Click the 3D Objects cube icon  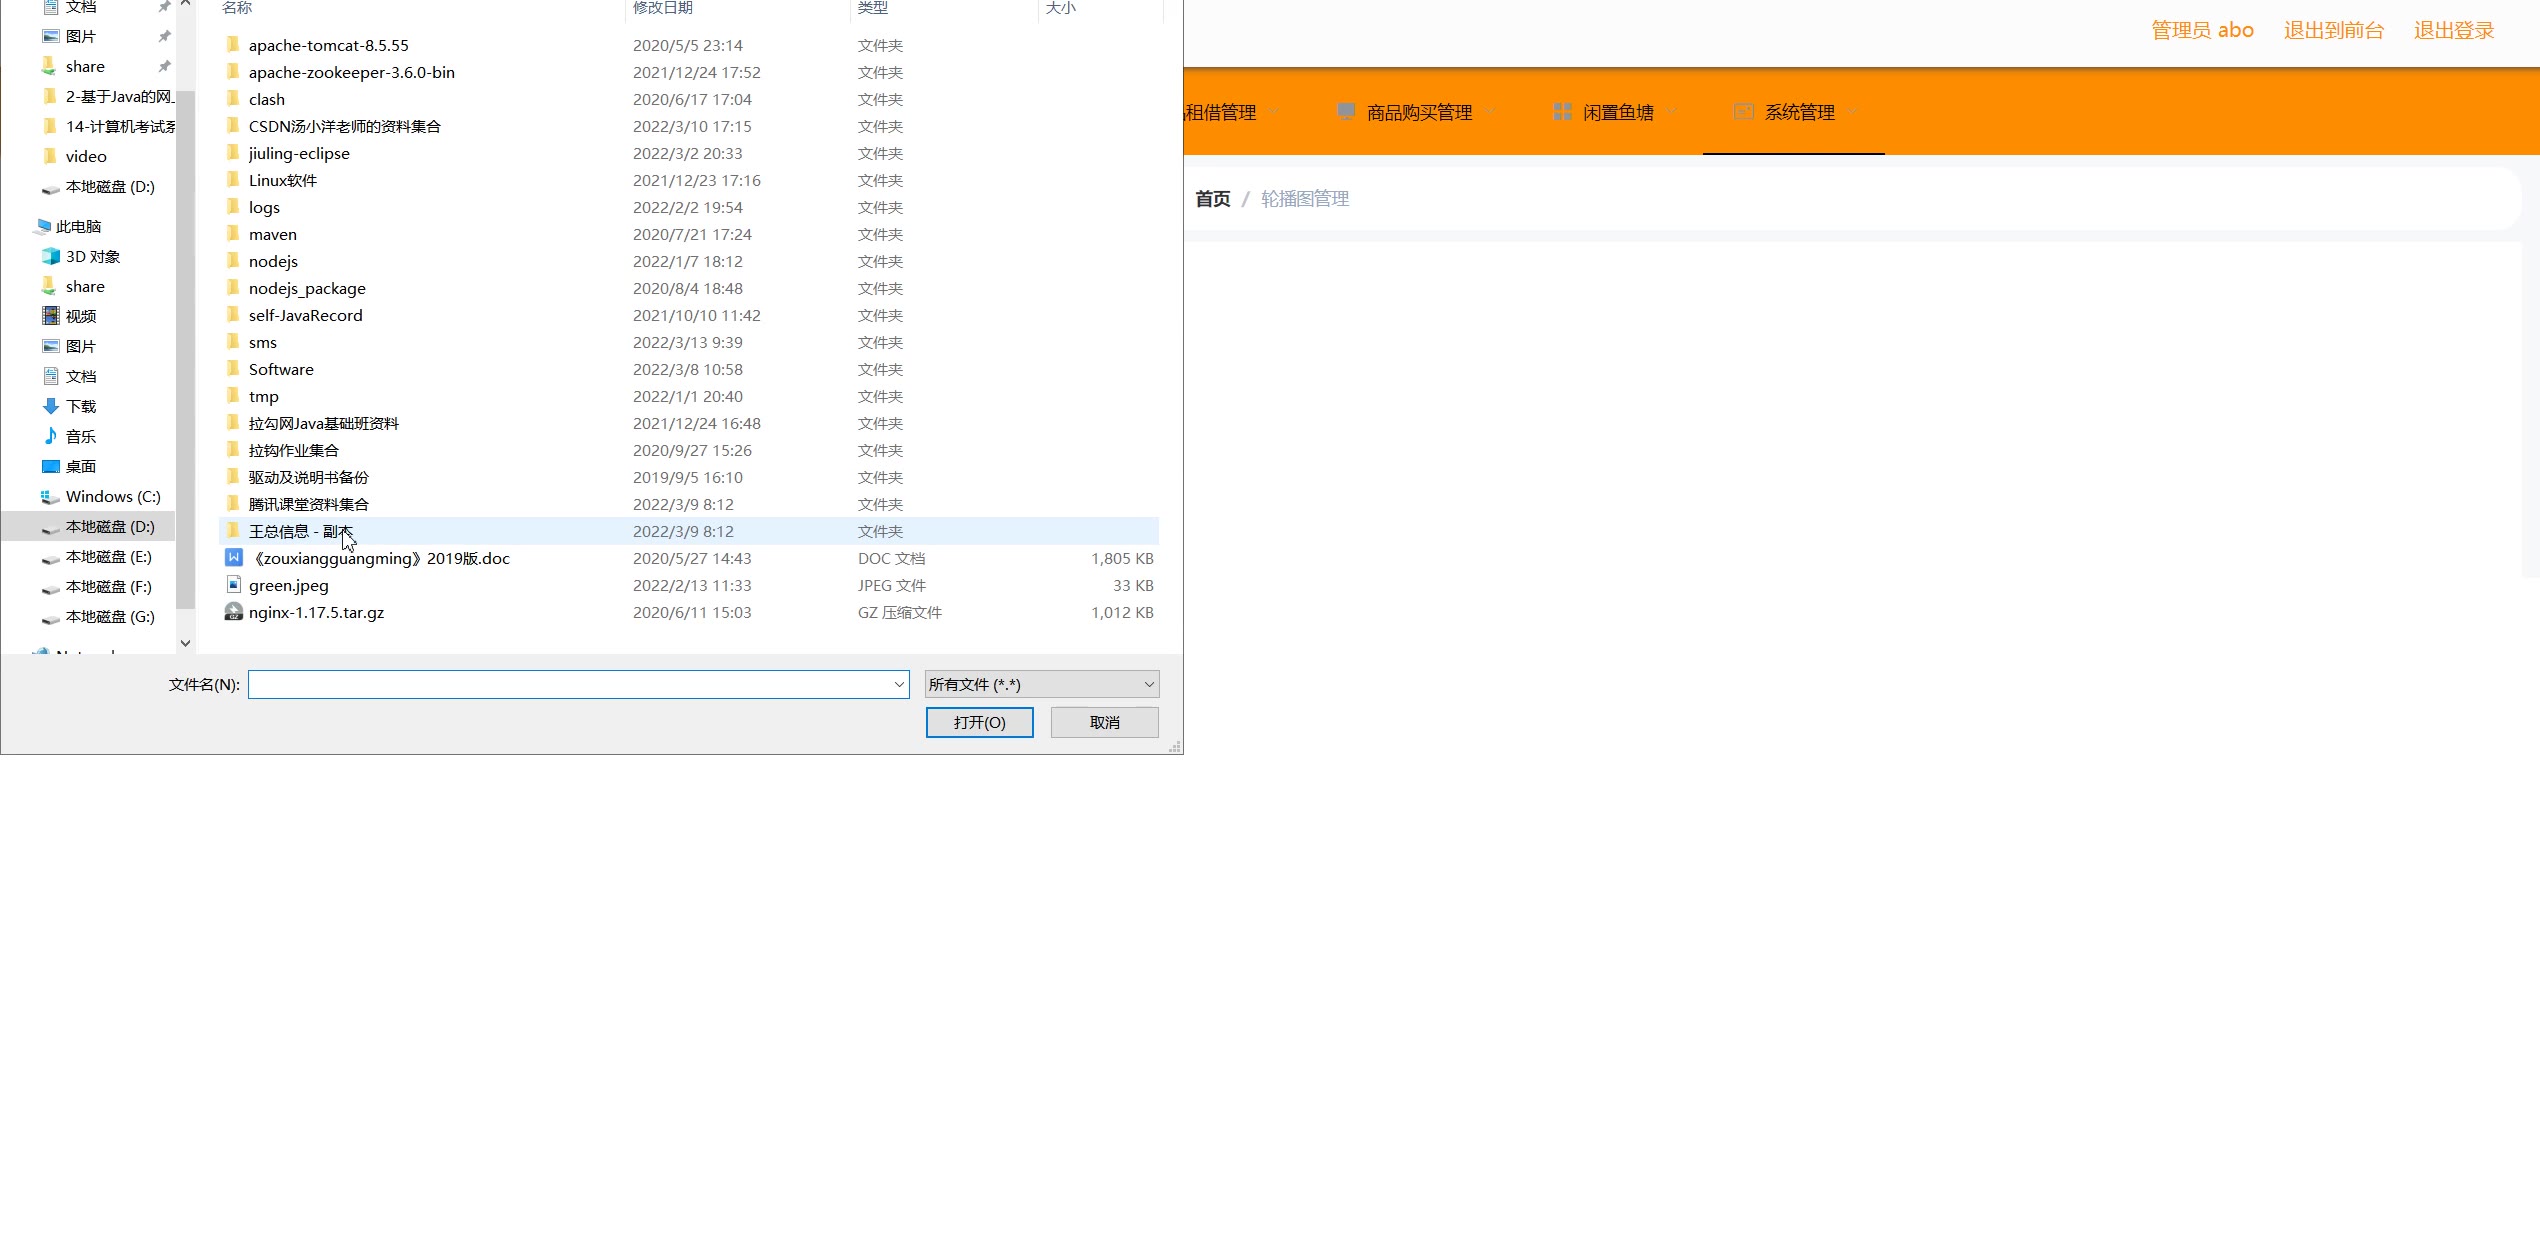click(51, 256)
